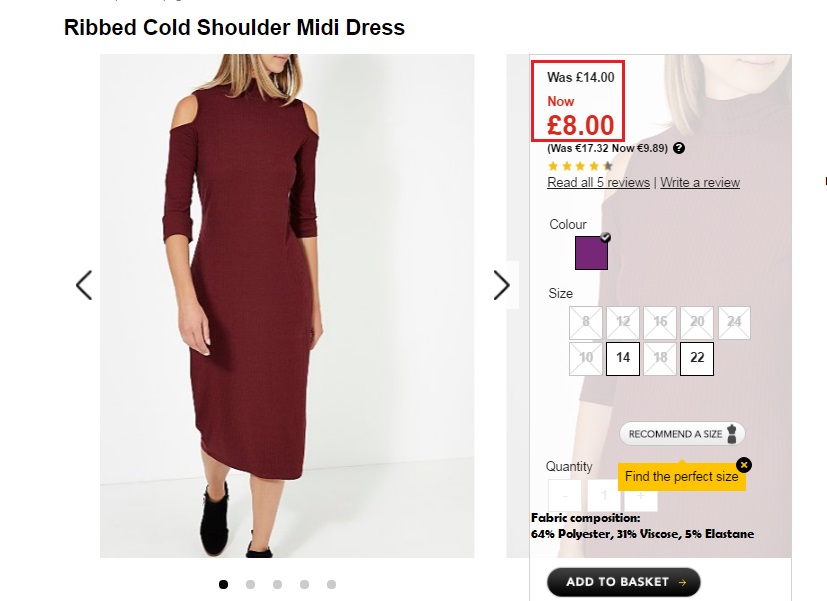Click 'Write a review' link

700,183
